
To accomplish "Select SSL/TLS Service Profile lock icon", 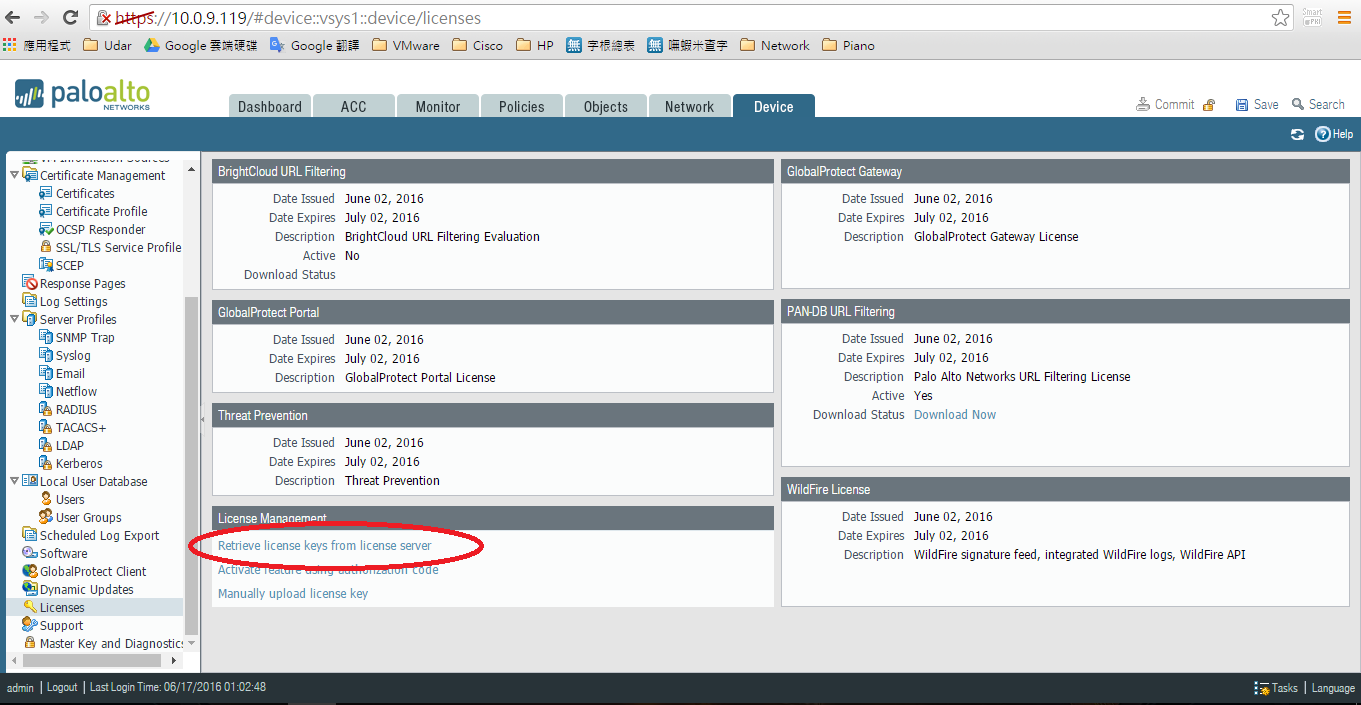I will click(x=46, y=247).
